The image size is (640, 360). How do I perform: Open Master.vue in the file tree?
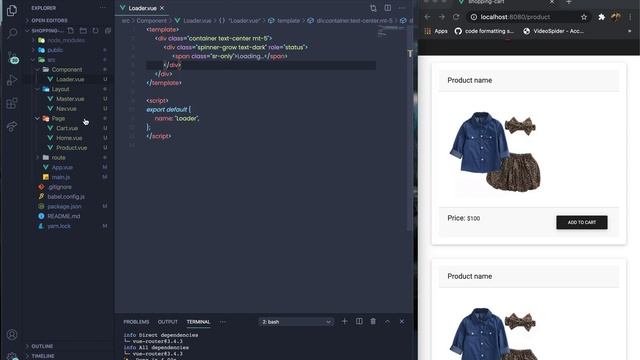click(x=70, y=99)
